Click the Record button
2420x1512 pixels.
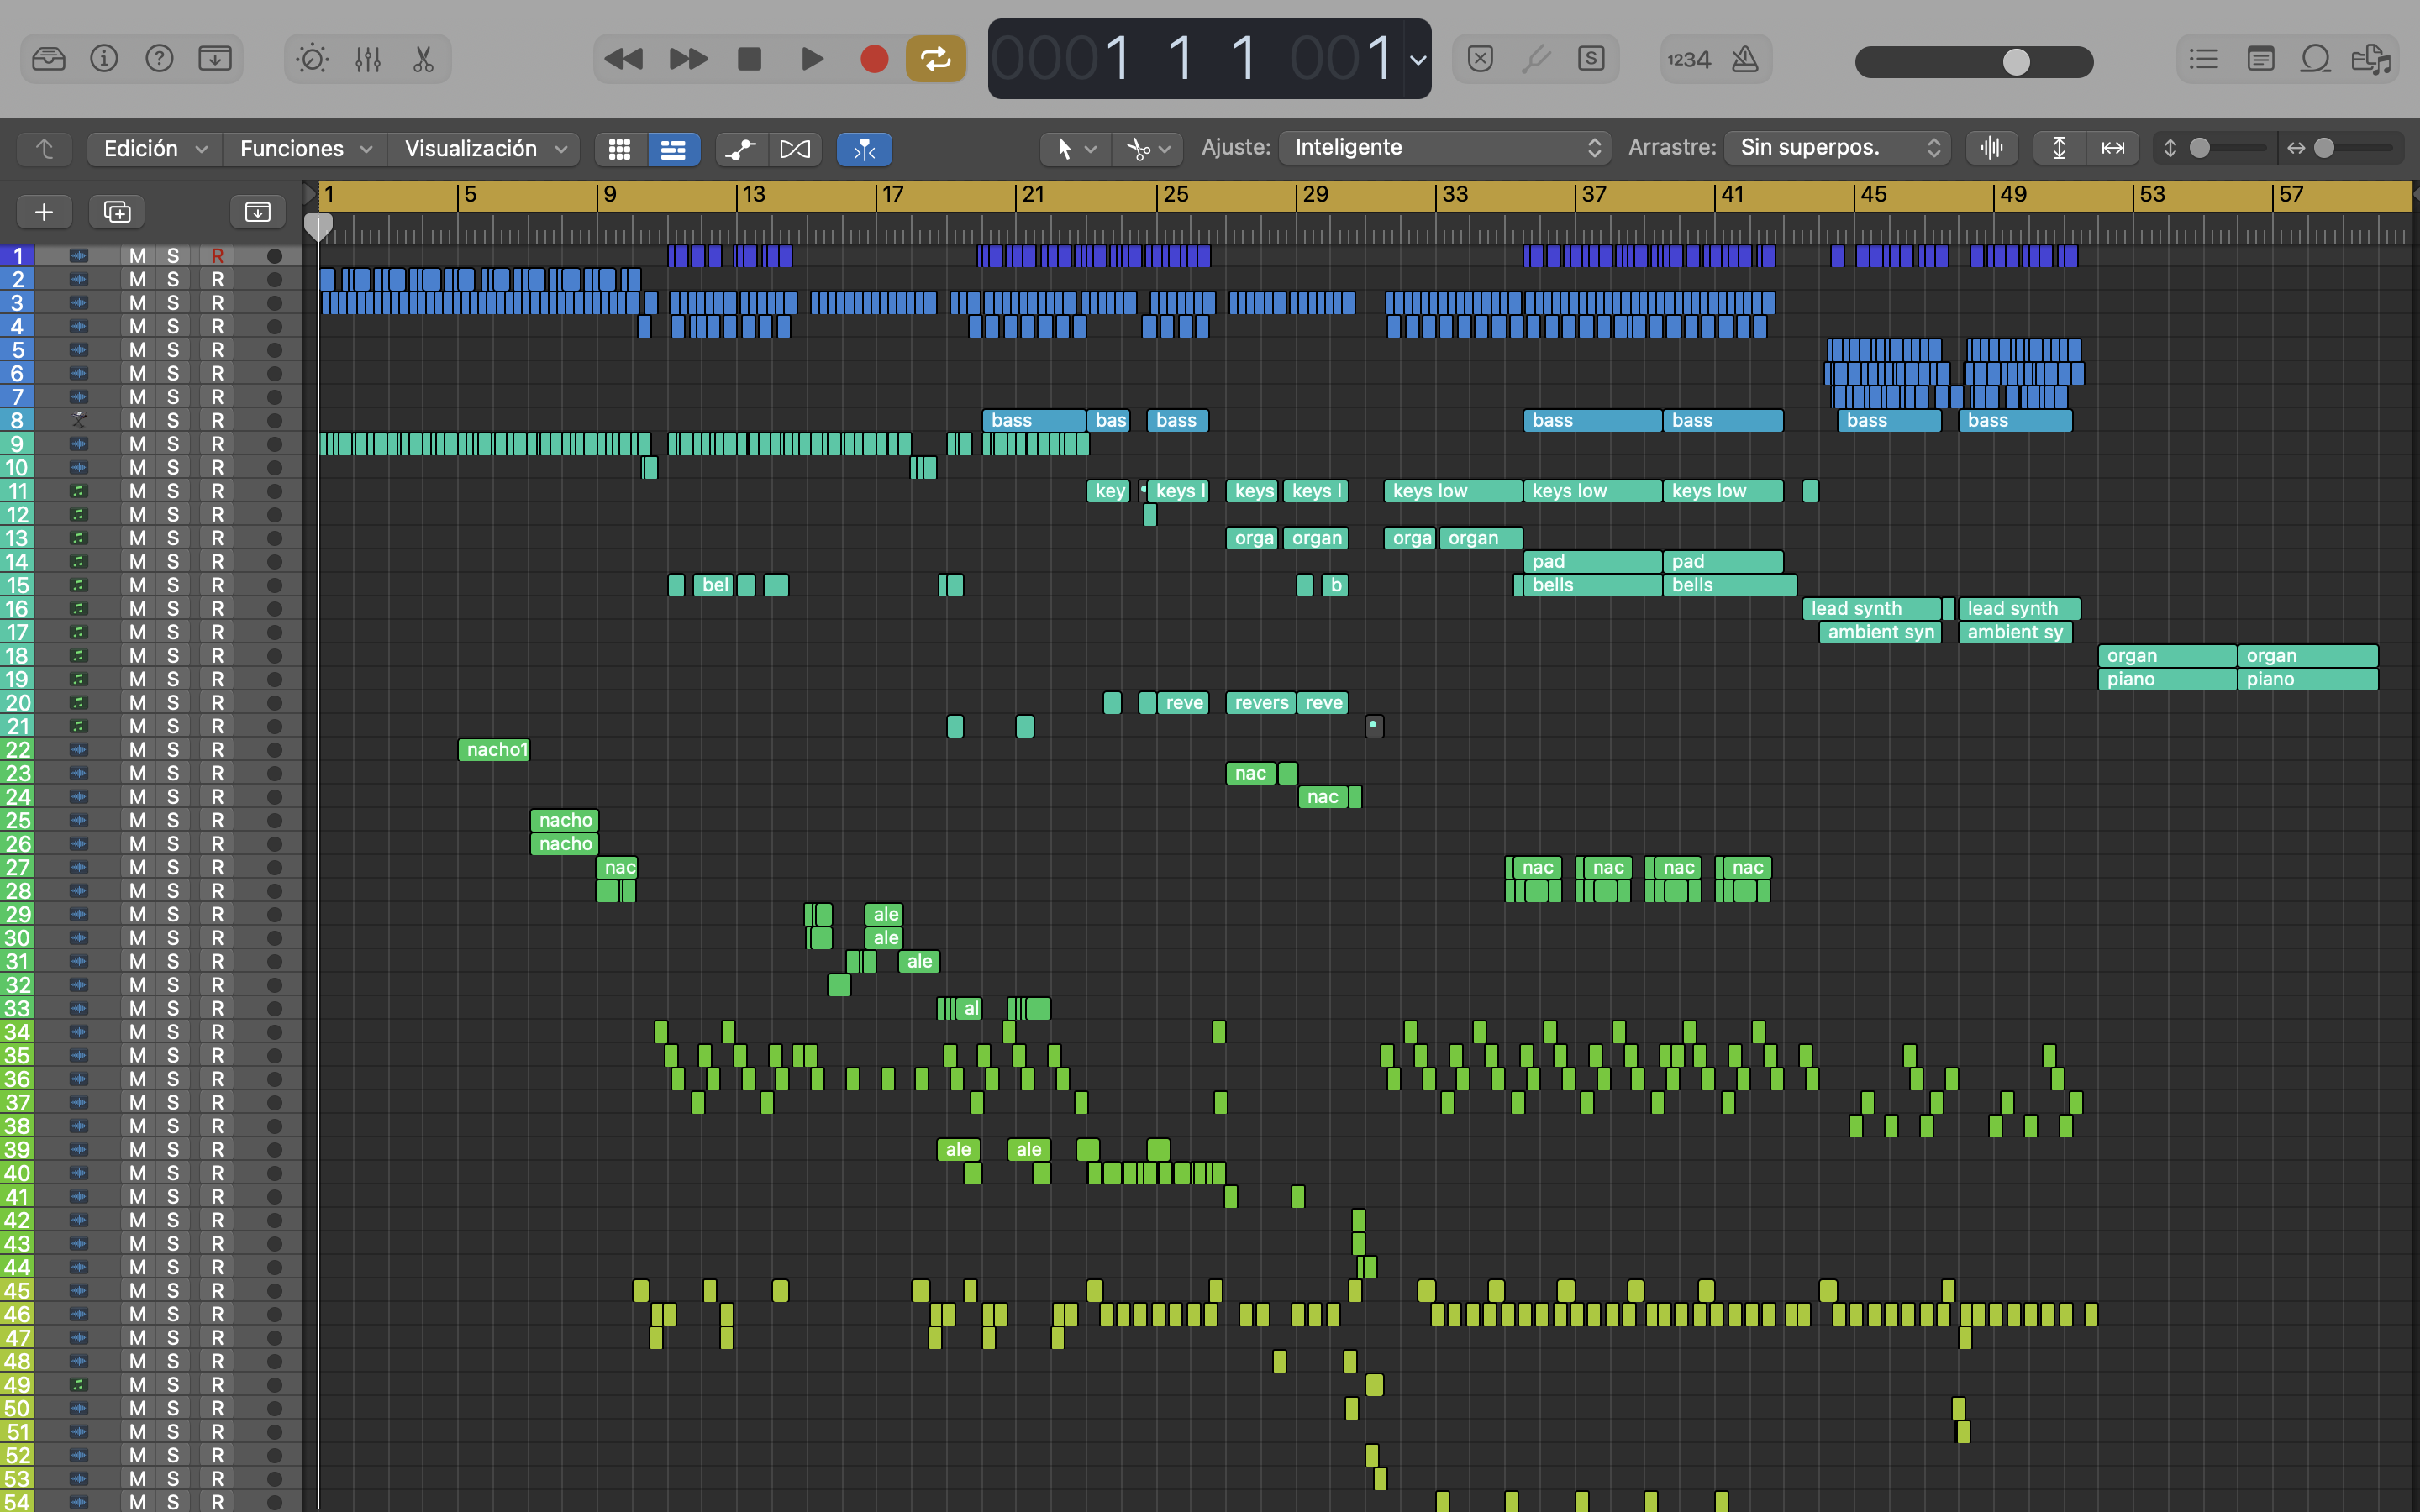(874, 60)
